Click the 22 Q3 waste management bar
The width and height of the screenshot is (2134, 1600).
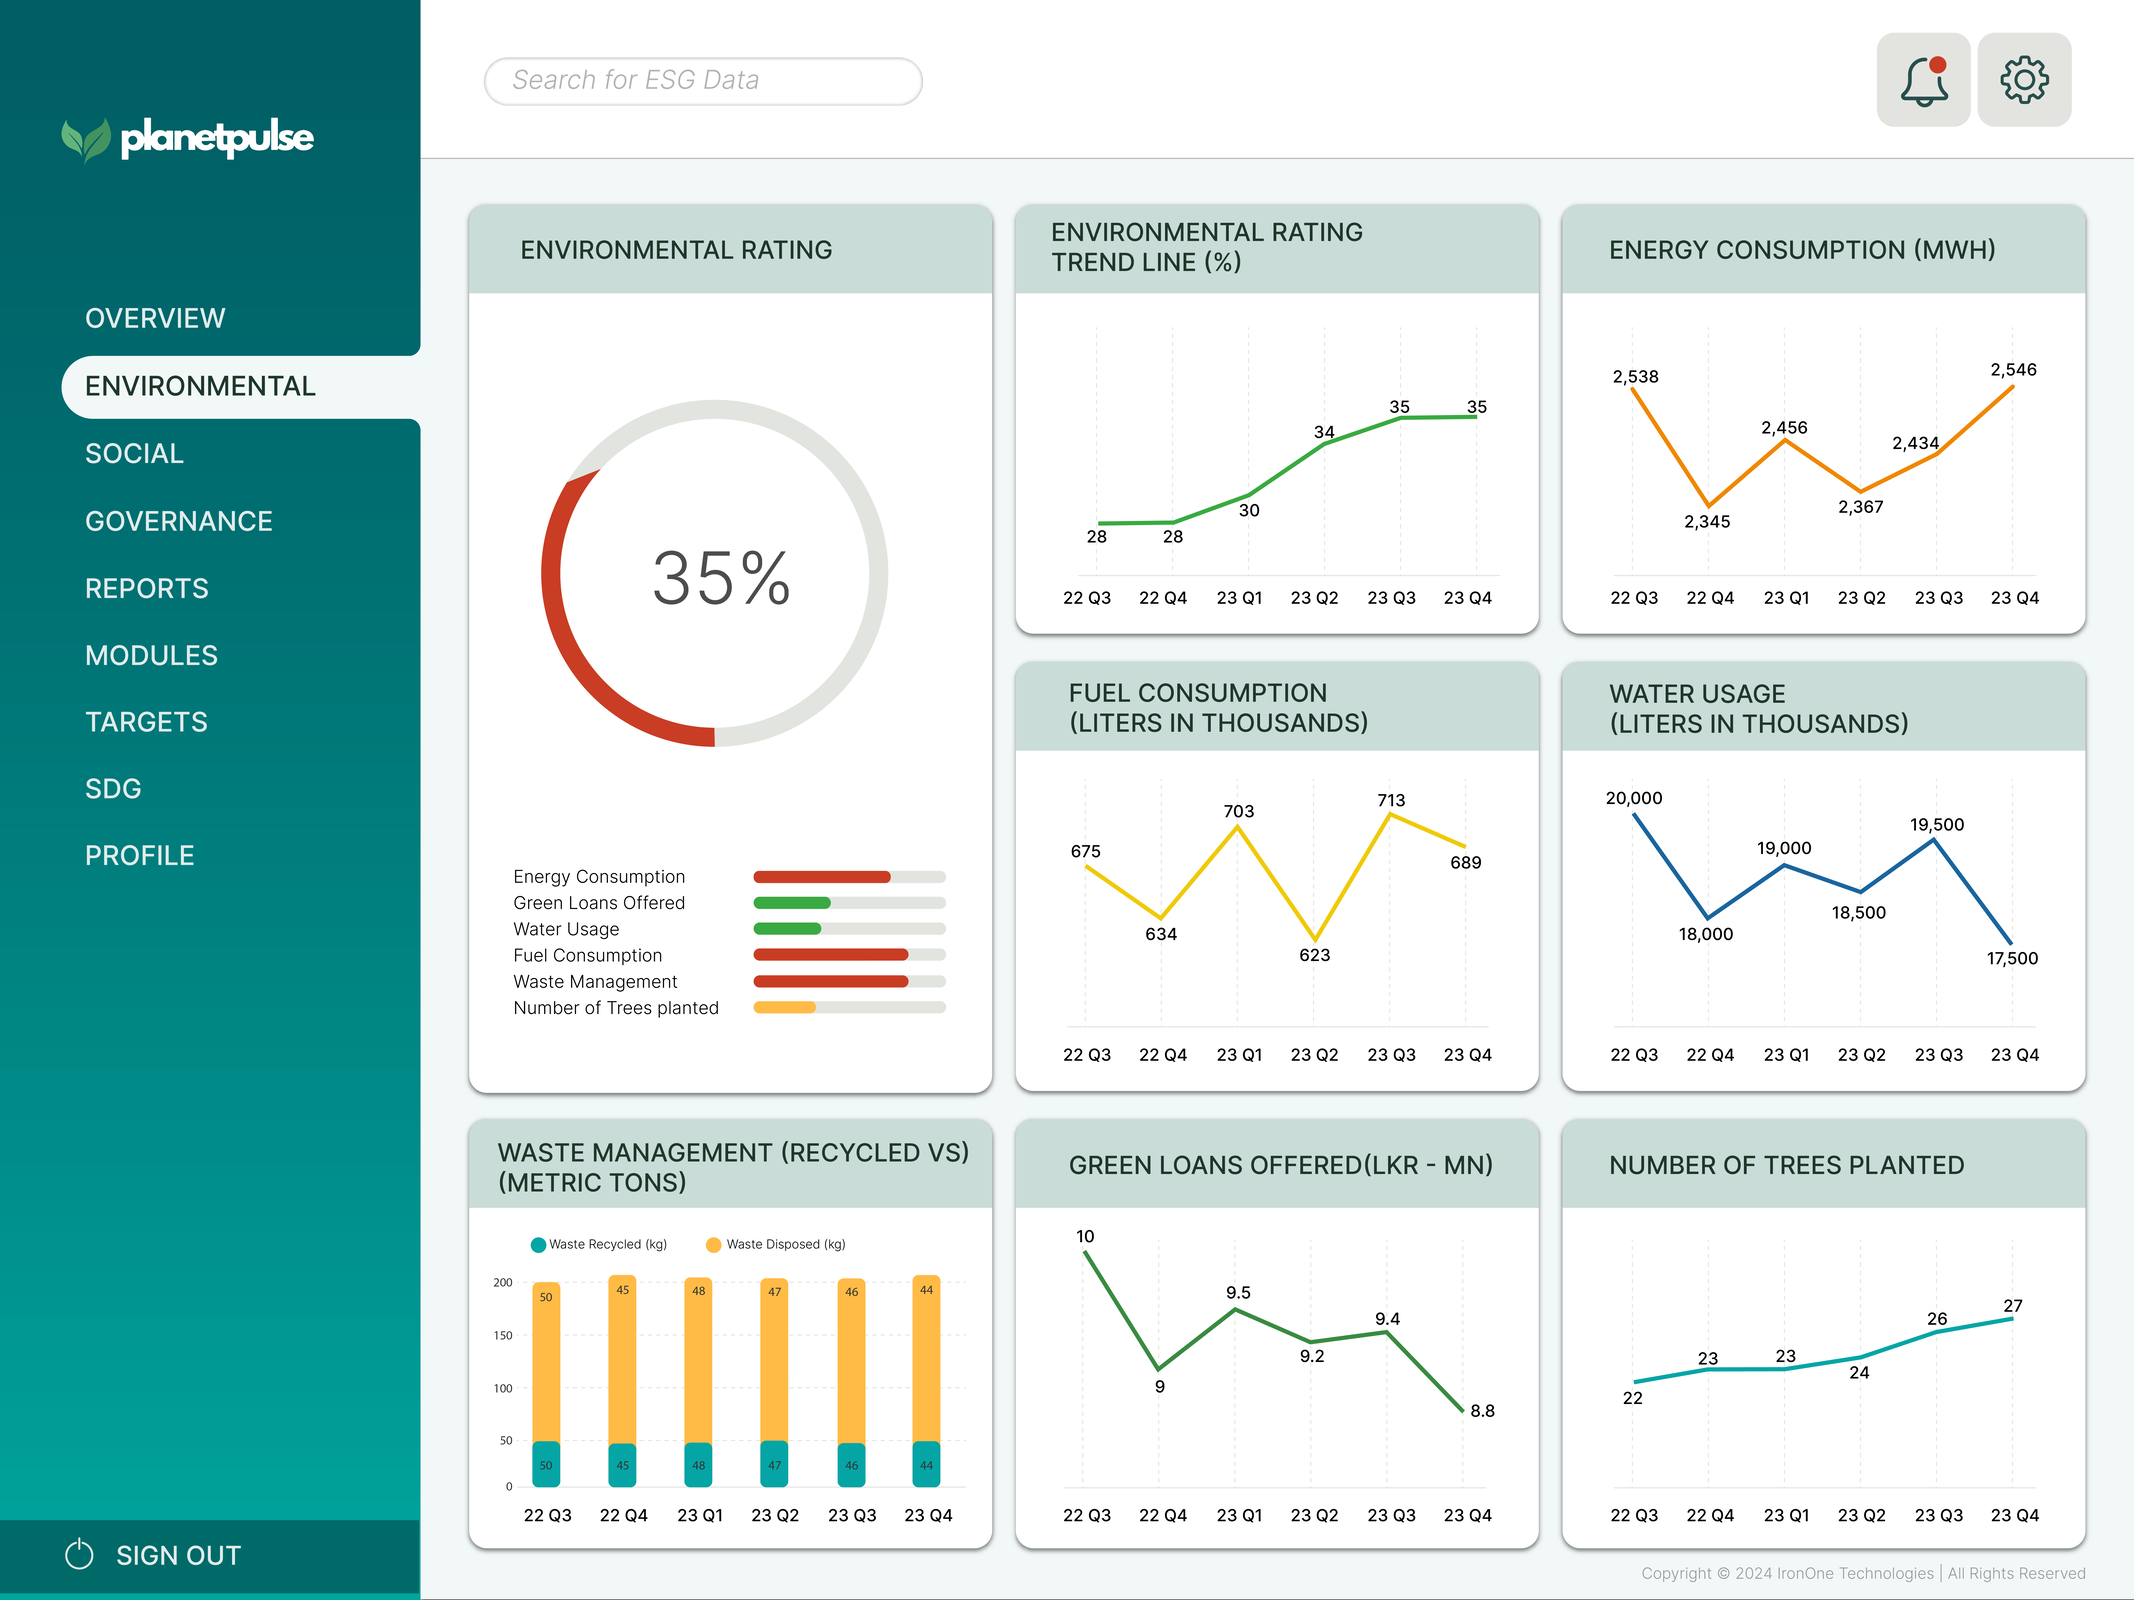click(546, 1385)
